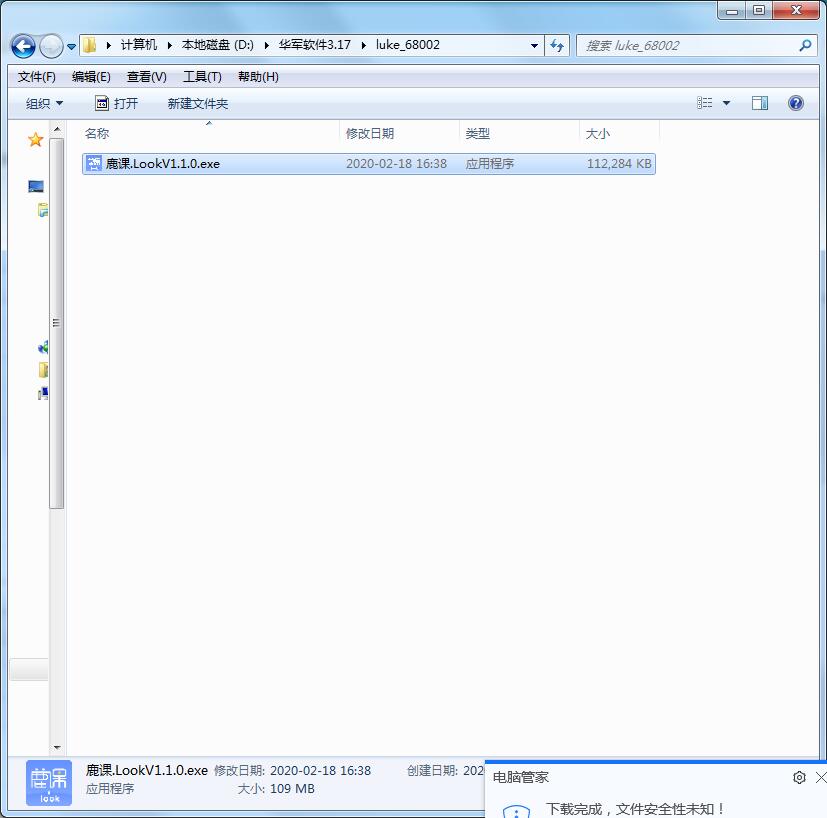Click the Network icon in the sidebar
The width and height of the screenshot is (827, 818).
coord(41,347)
